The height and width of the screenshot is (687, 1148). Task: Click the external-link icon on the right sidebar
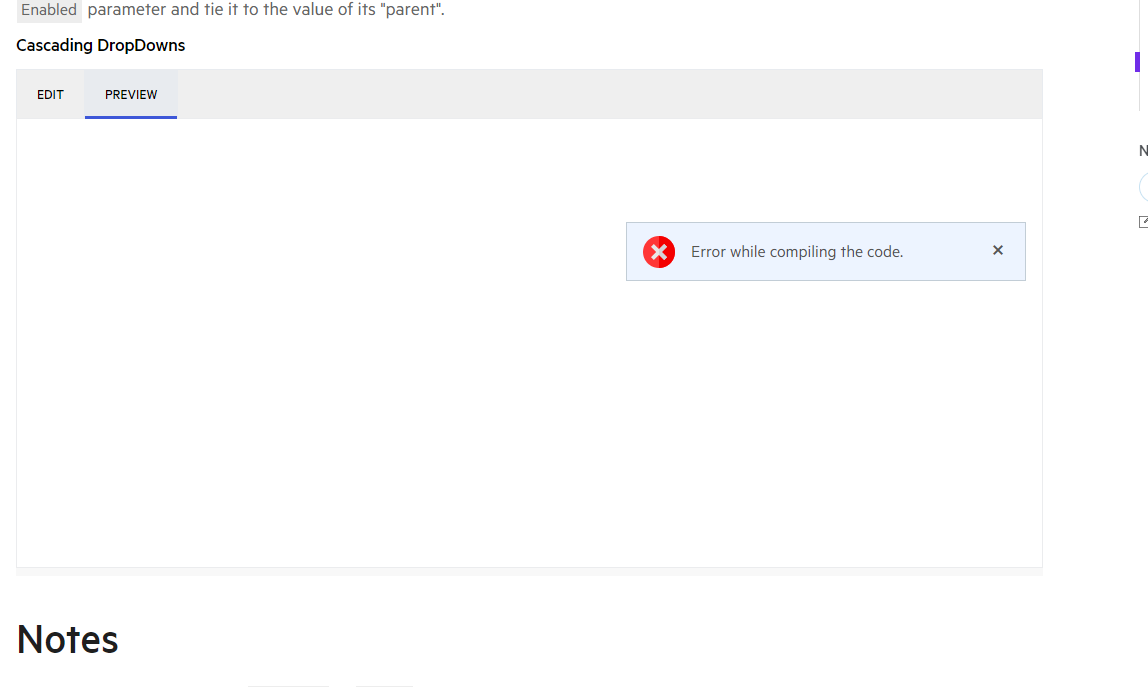pos(1142,222)
